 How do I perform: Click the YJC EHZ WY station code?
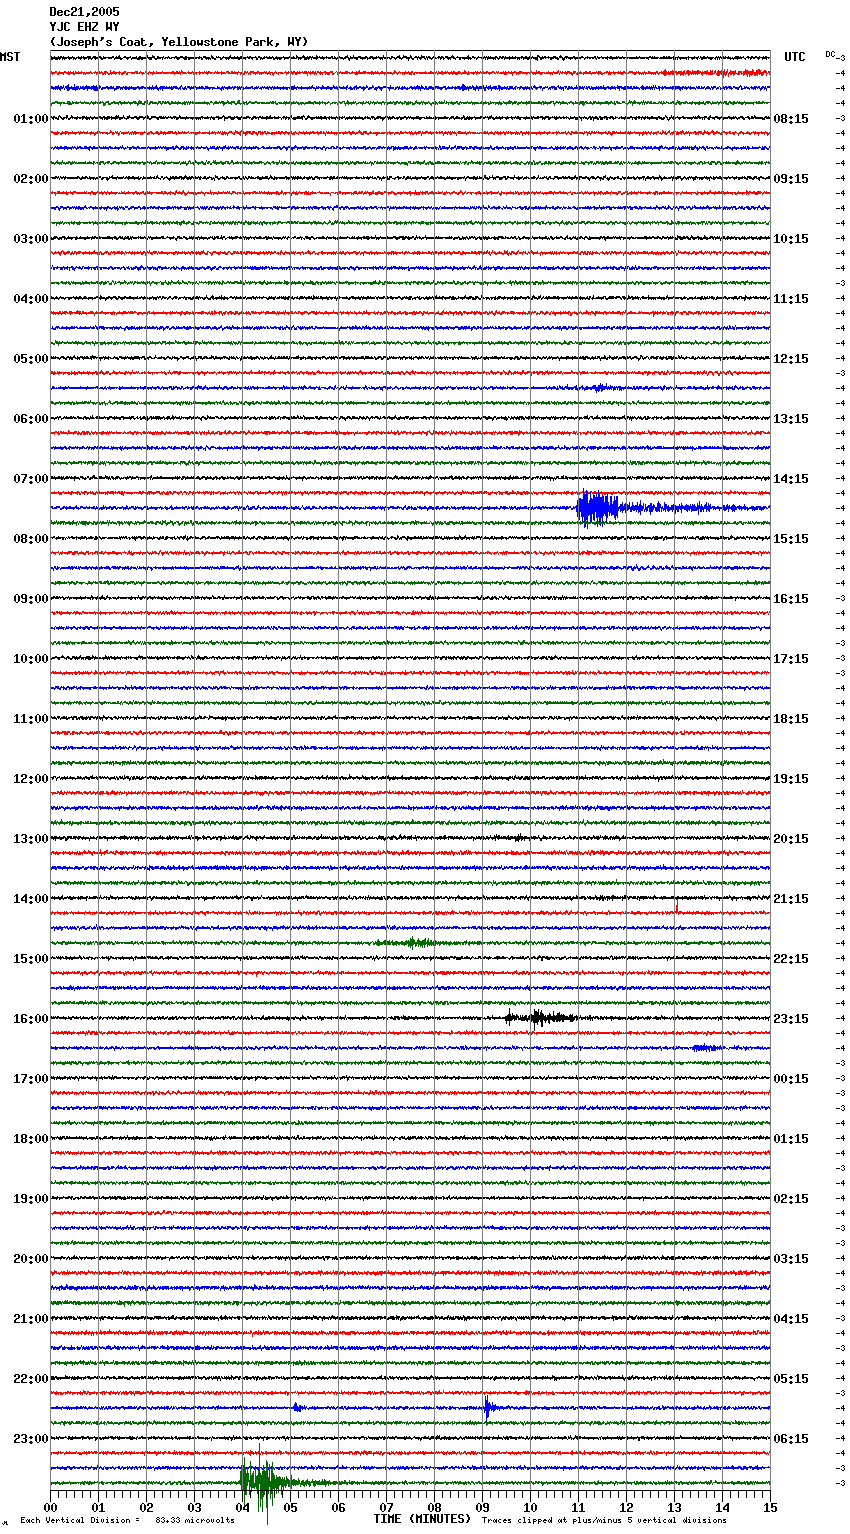tap(84, 27)
